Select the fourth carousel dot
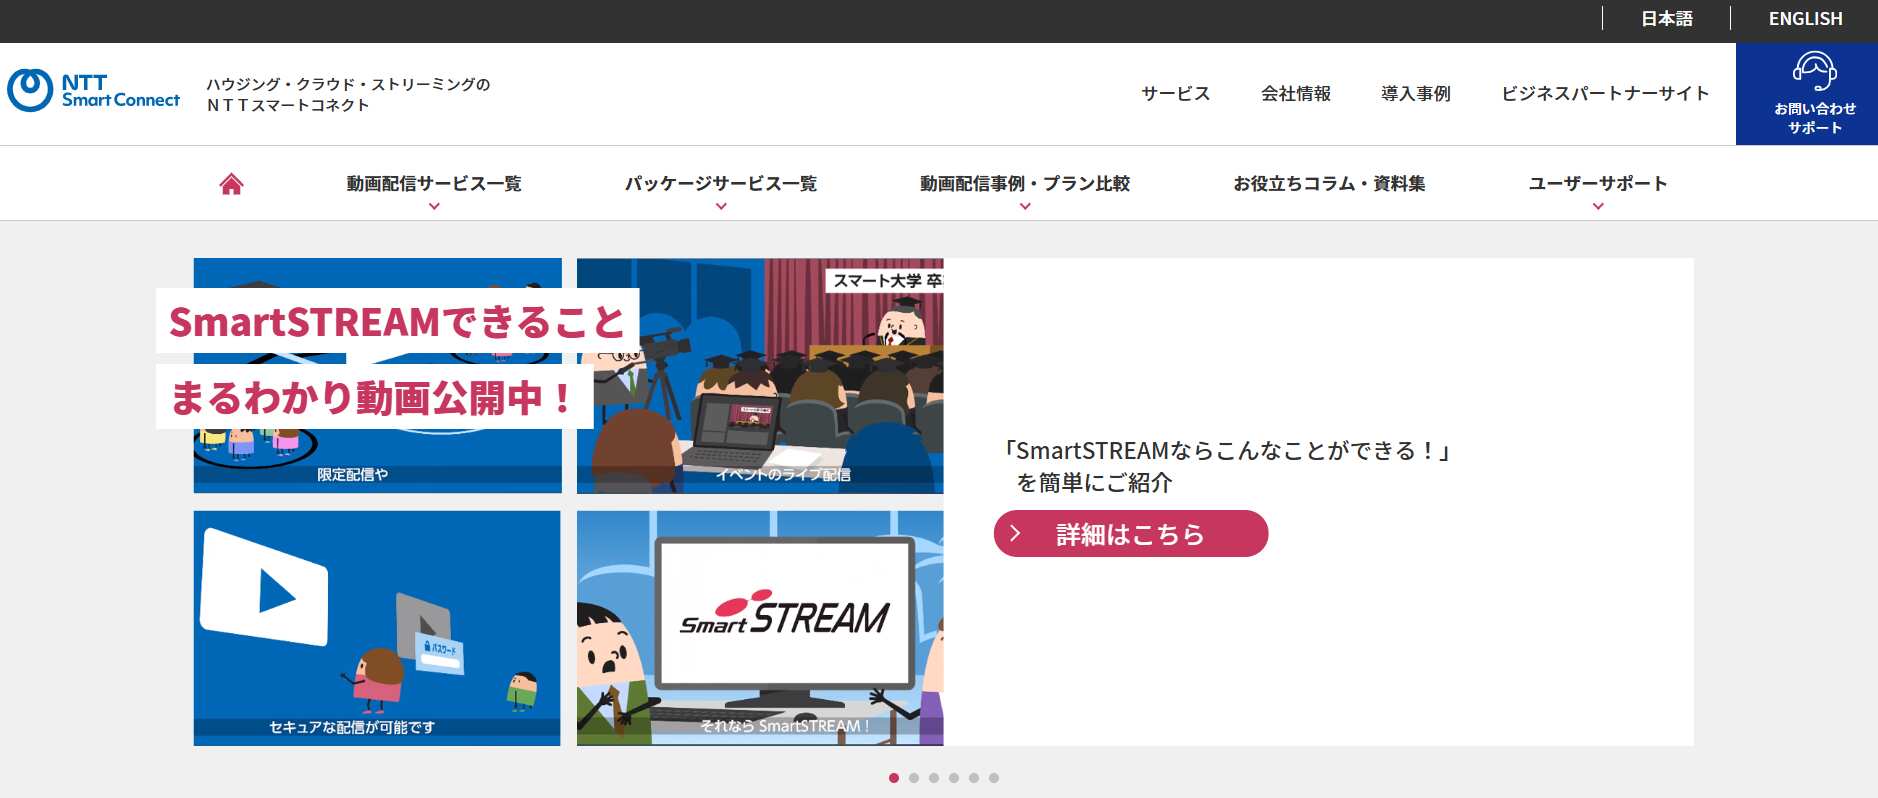The height and width of the screenshot is (798, 1878). [x=954, y=778]
